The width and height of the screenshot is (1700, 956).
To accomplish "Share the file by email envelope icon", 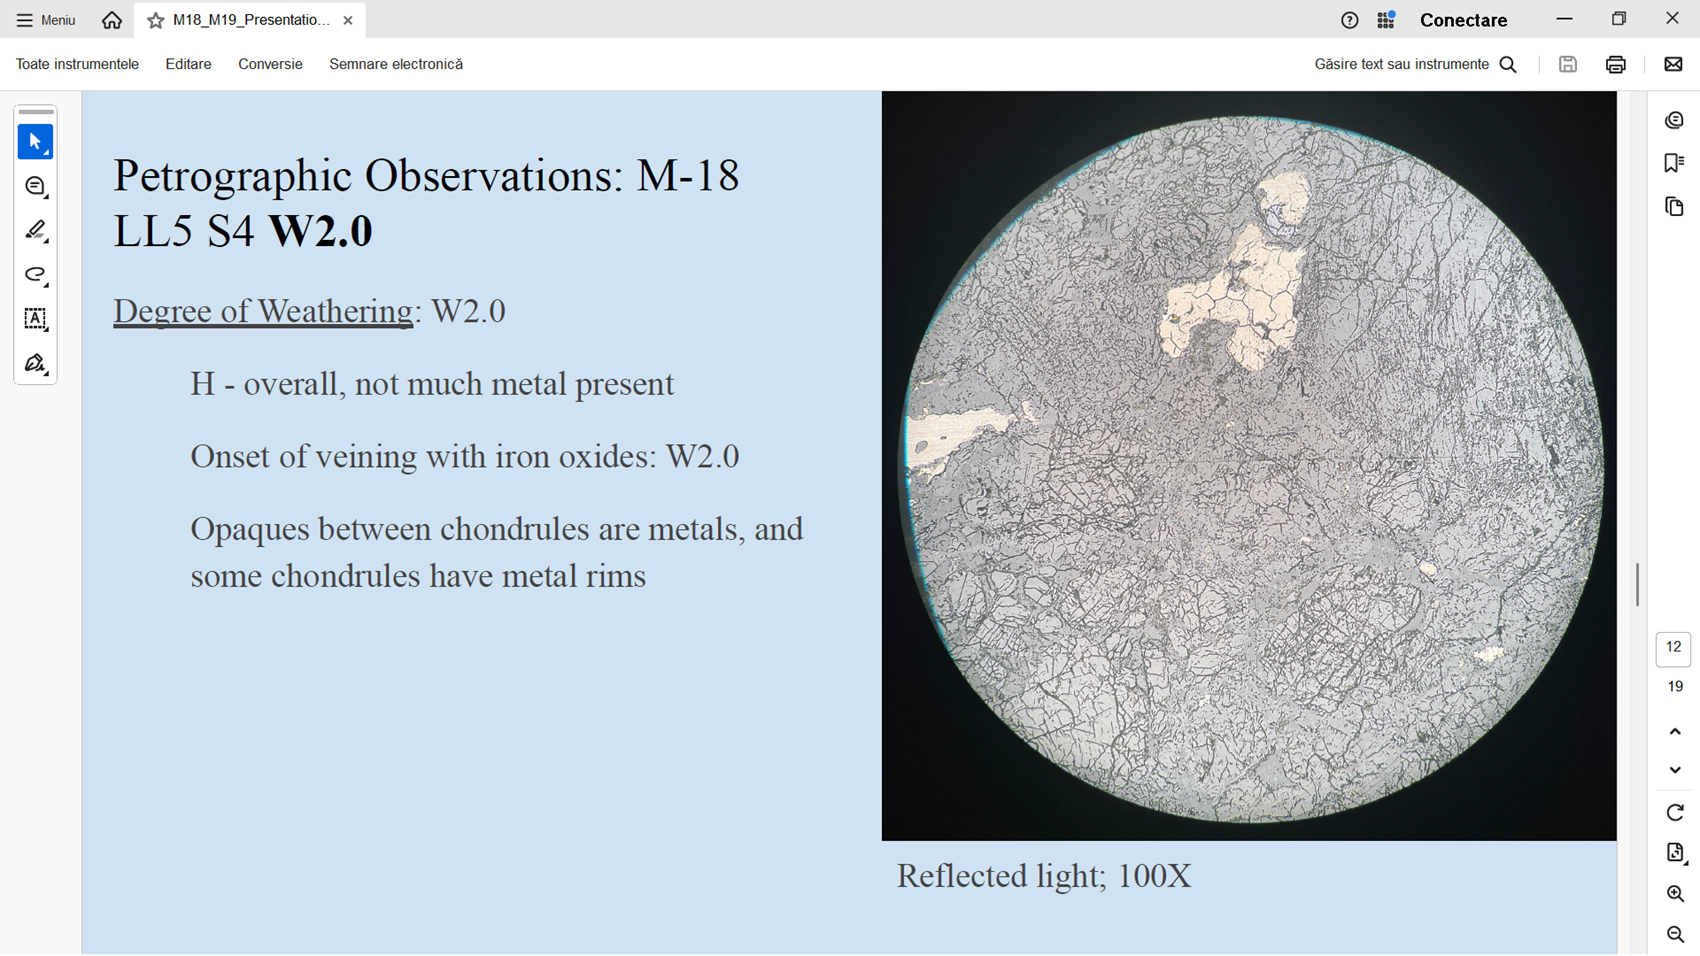I will click(x=1672, y=64).
